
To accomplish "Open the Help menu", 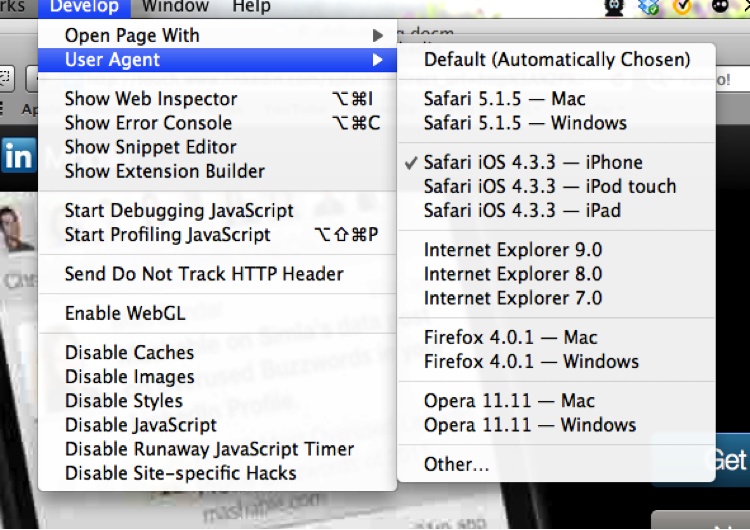I will click(251, 7).
